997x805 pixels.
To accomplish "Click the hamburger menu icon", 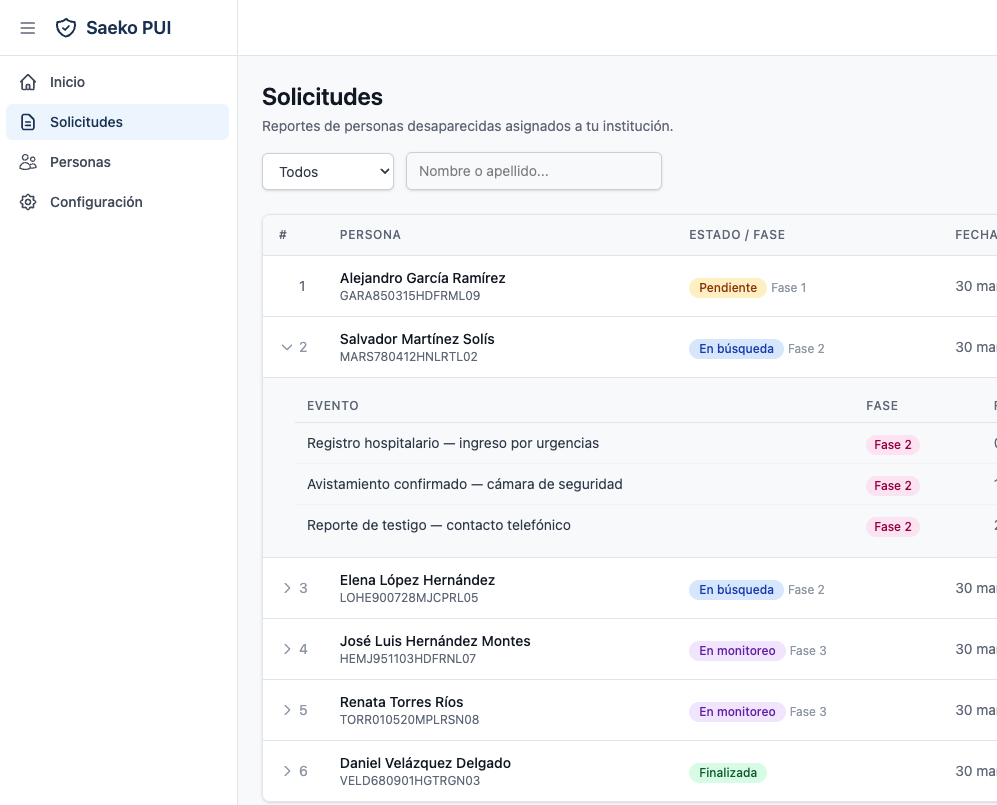I will point(28,28).
